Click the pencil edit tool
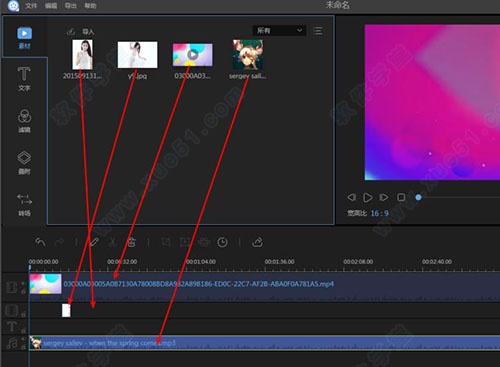The image size is (500, 367). 94,242
